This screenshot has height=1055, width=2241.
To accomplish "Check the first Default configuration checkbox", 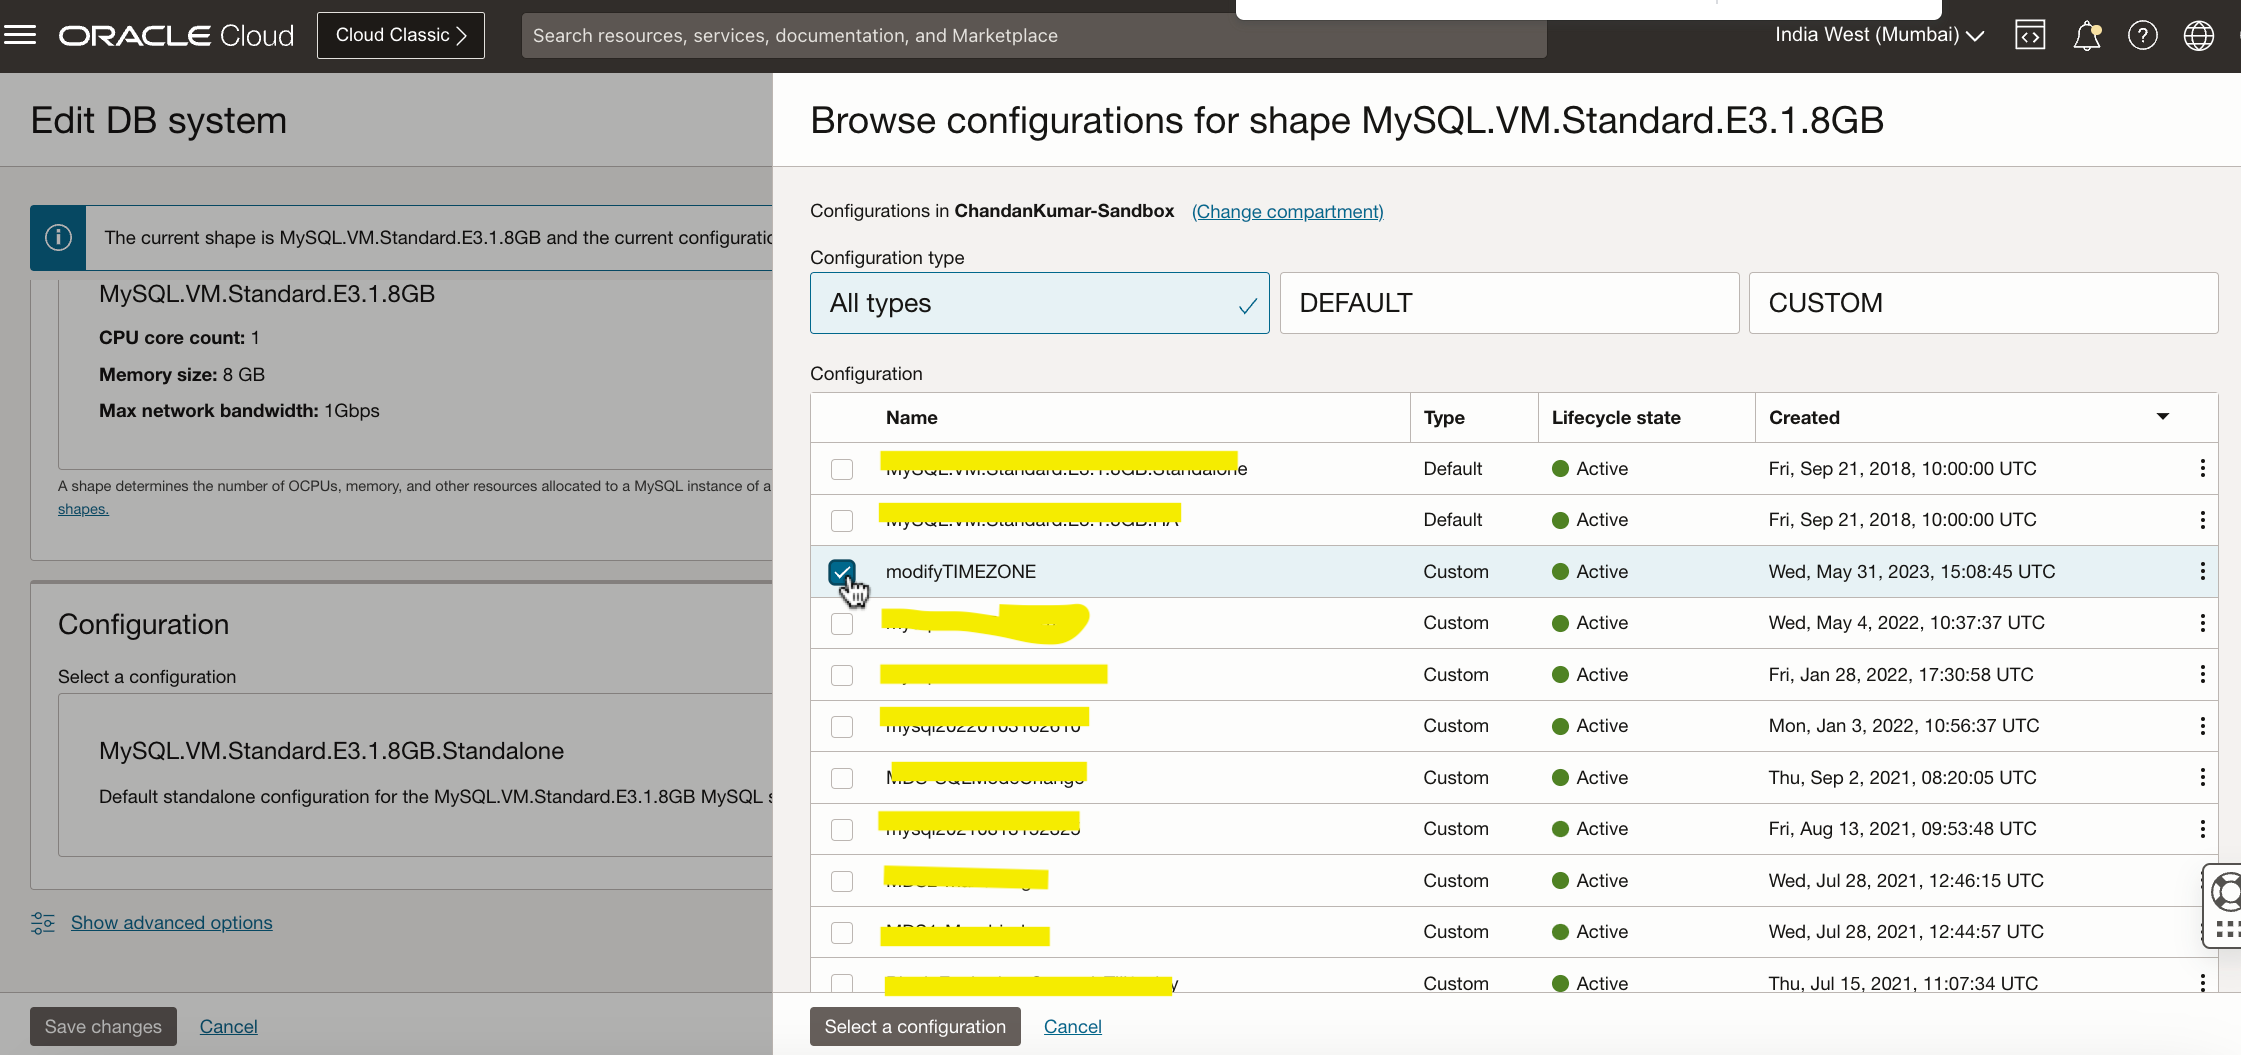I will point(842,469).
